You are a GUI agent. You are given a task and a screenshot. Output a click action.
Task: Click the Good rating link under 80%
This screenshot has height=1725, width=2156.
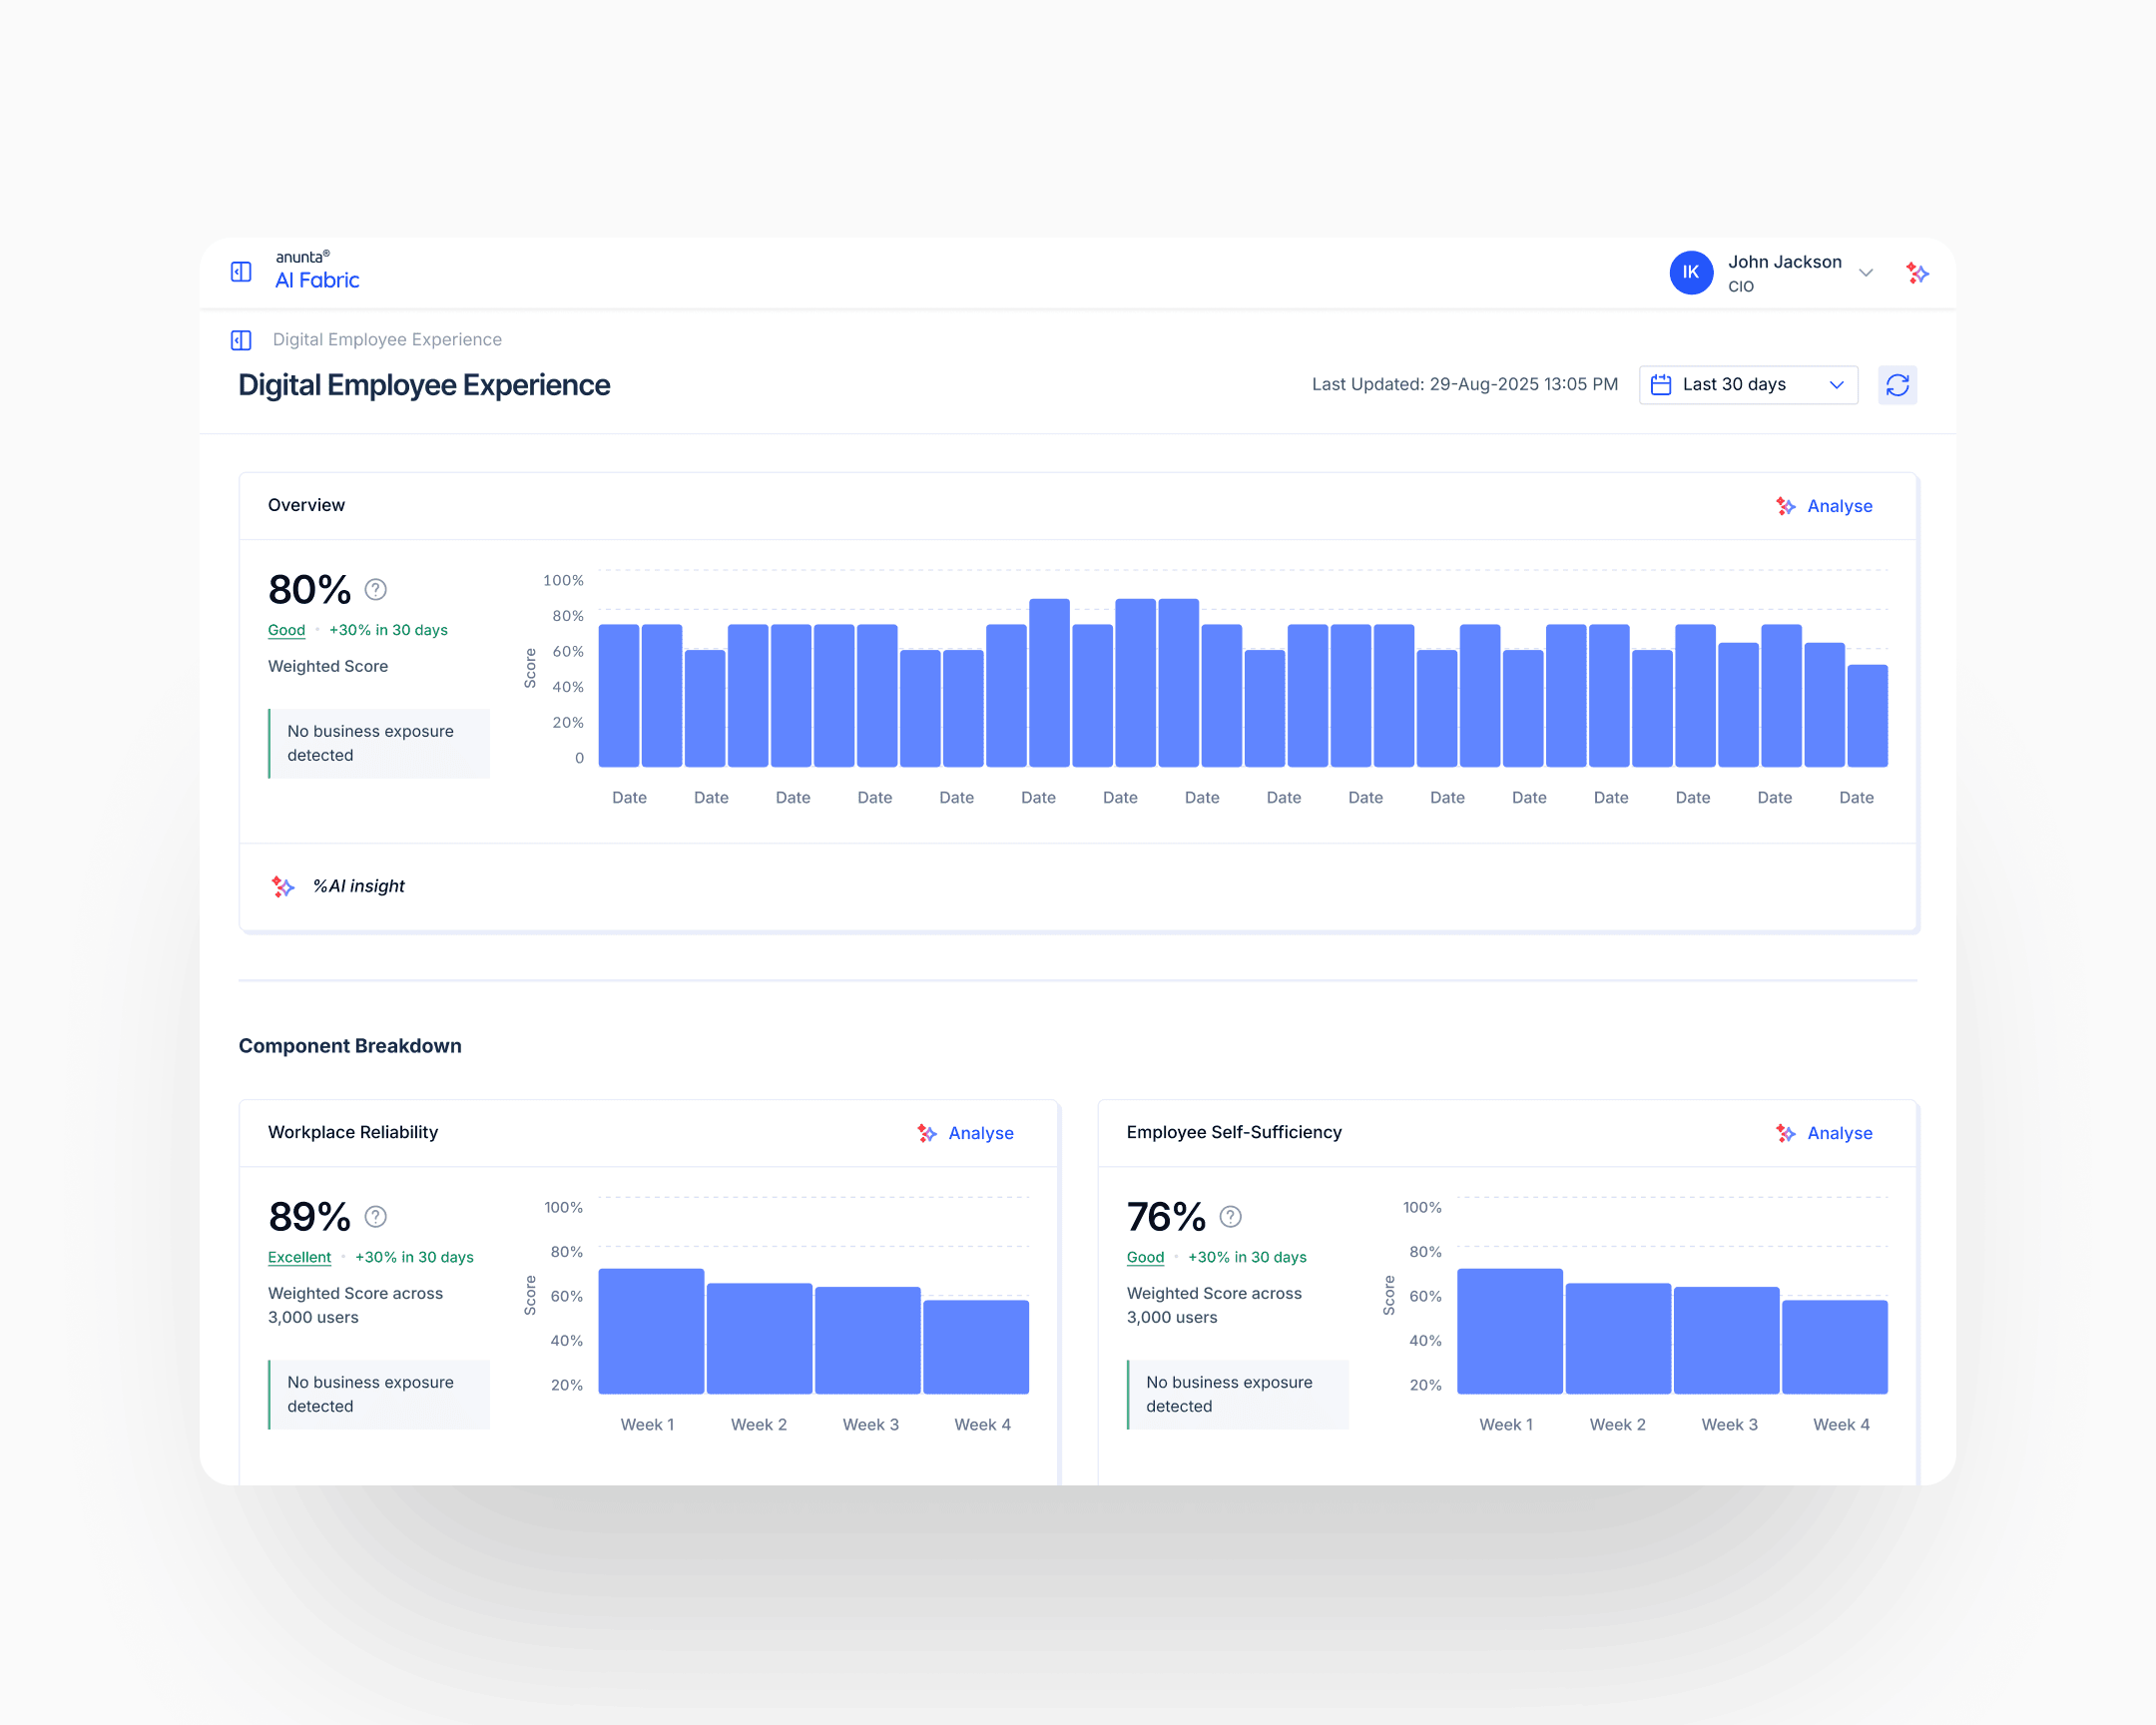(286, 630)
